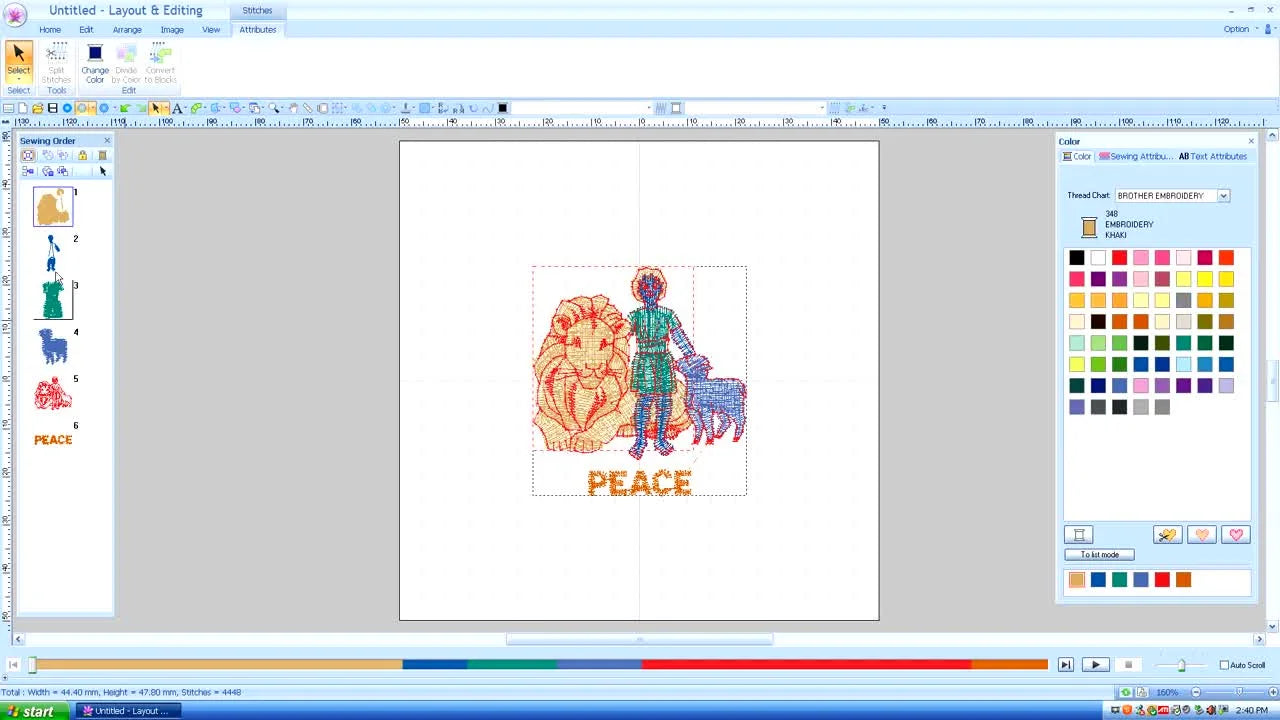Select the Text tool in the toolbar
The width and height of the screenshot is (1280, 720).
(177, 107)
